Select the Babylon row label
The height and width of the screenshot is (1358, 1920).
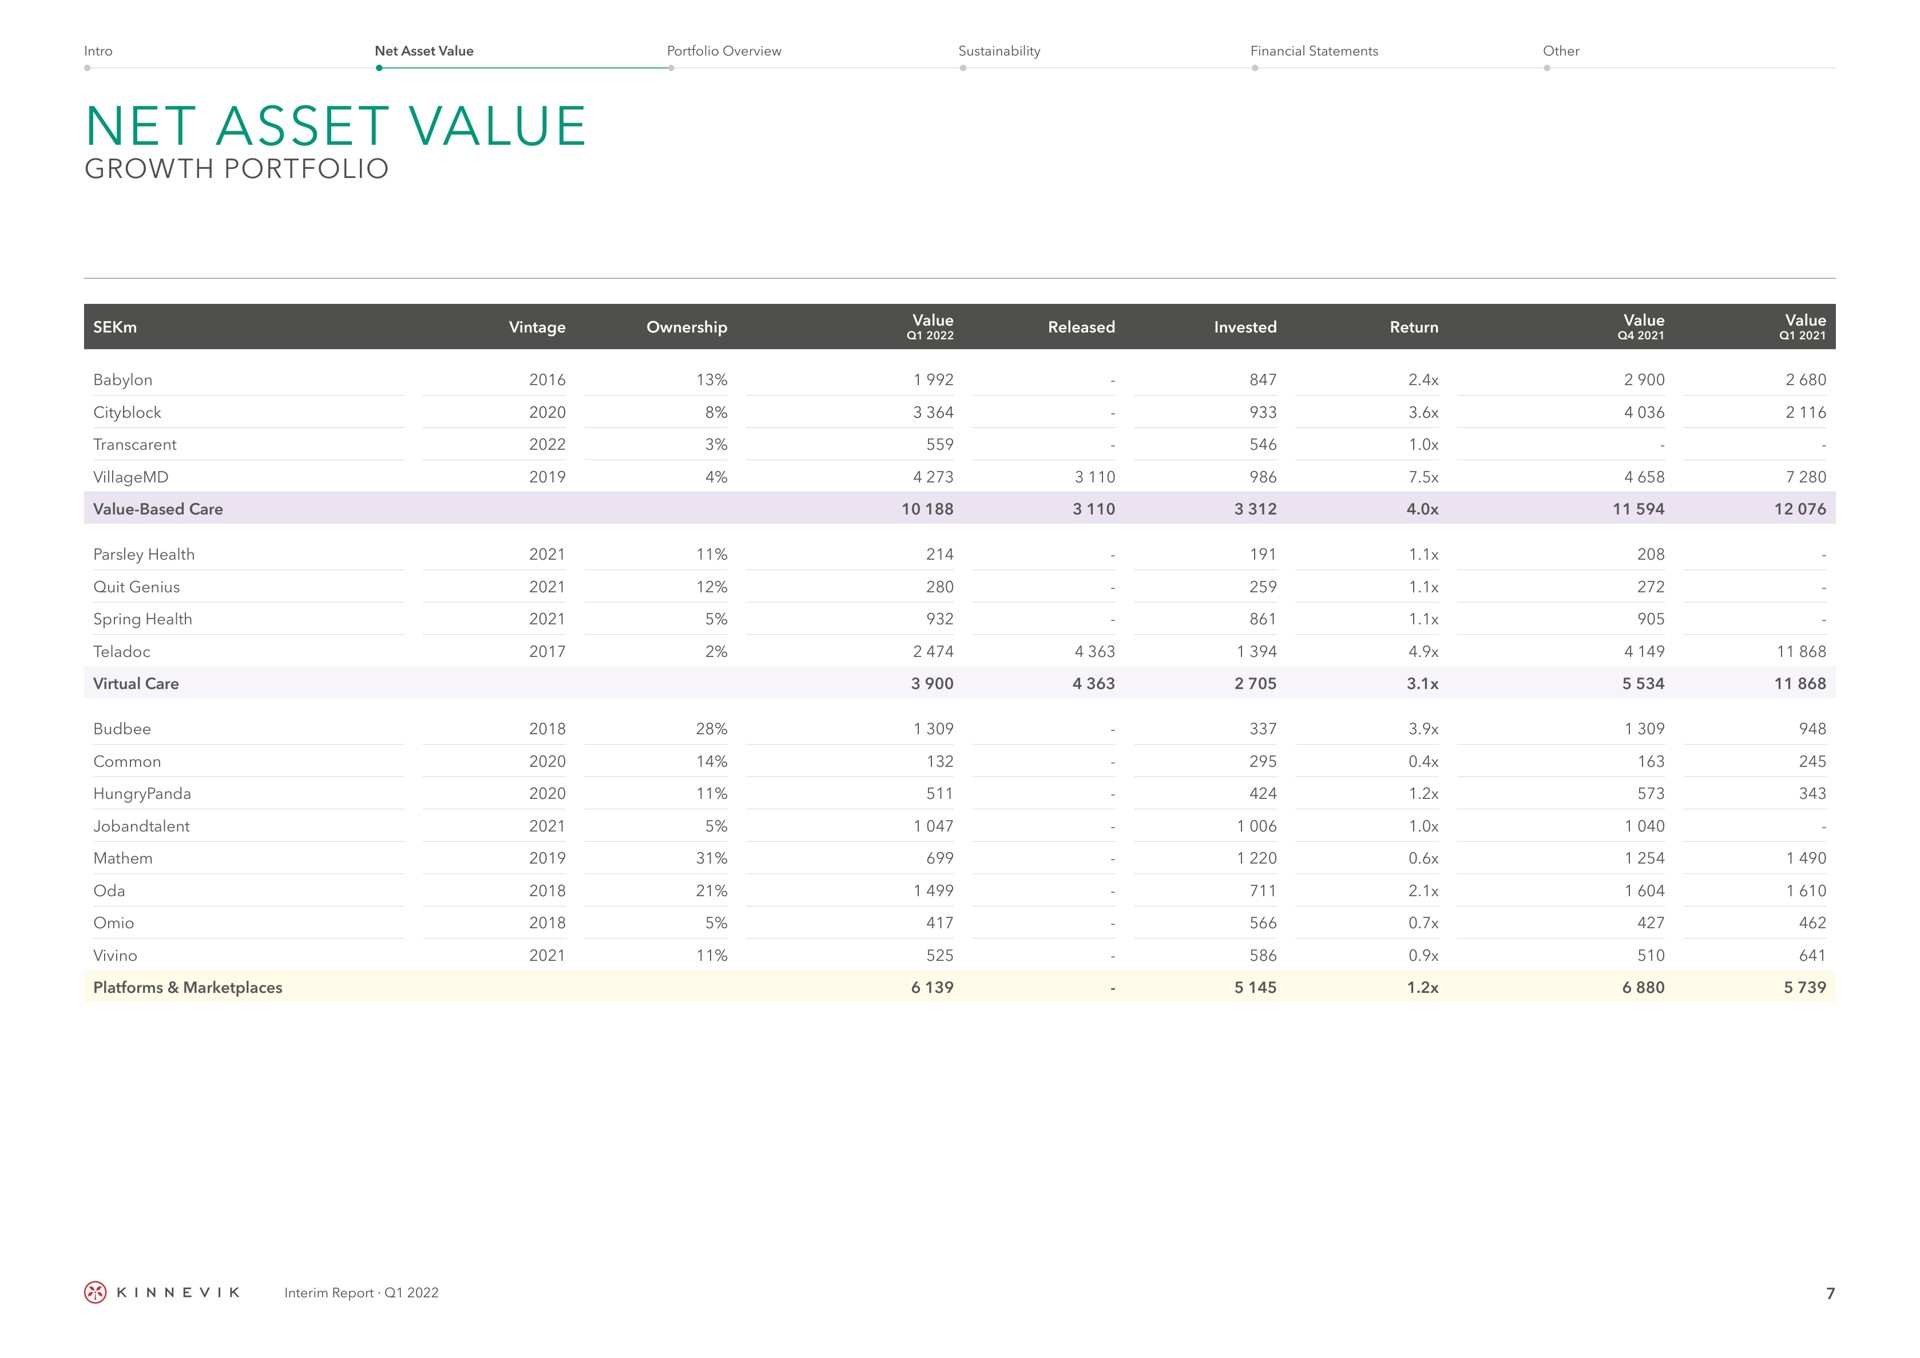pyautogui.click(x=123, y=380)
